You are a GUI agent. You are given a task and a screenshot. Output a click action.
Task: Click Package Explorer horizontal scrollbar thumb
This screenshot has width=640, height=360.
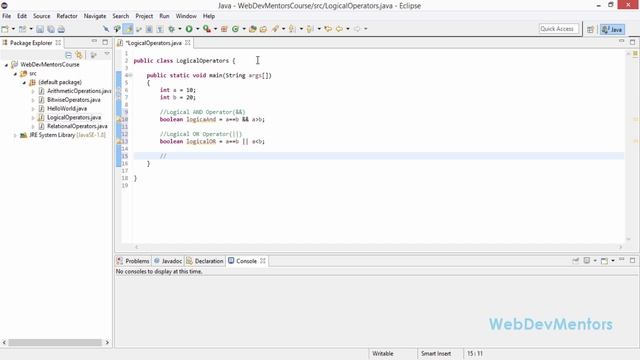[x=55, y=342]
